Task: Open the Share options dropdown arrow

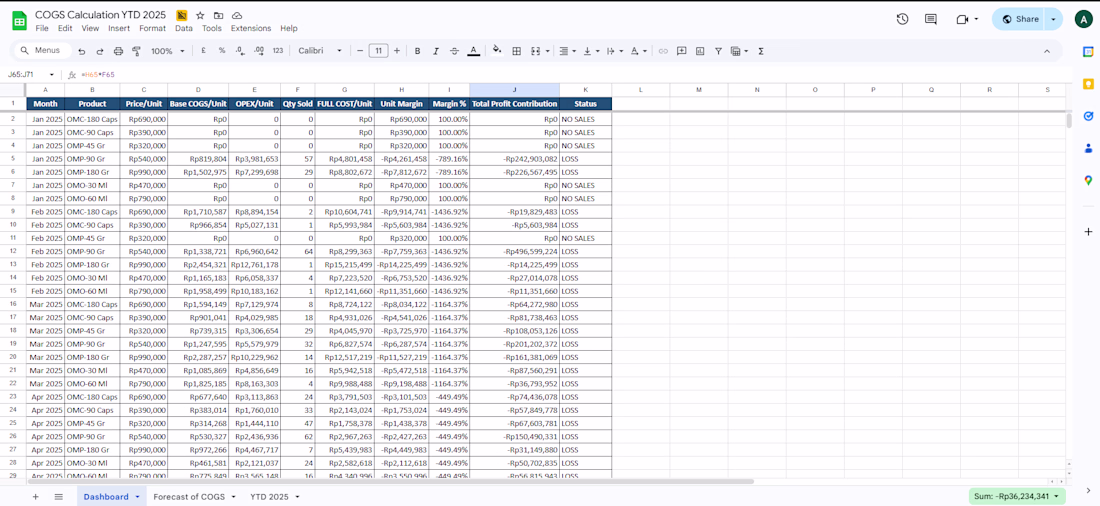Action: pyautogui.click(x=1054, y=19)
